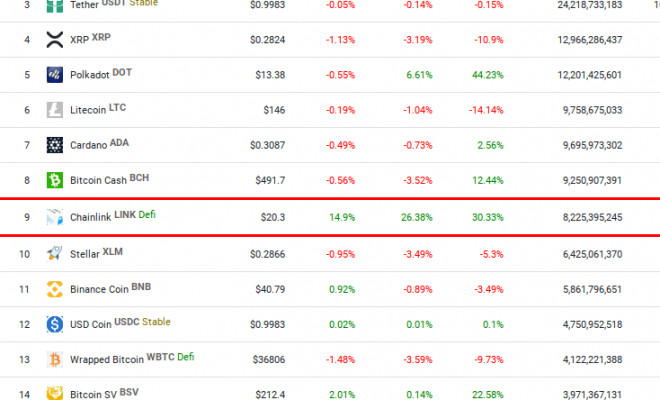Image resolution: width=660 pixels, height=400 pixels.
Task: Open the Cardano coin page
Action: coord(88,145)
